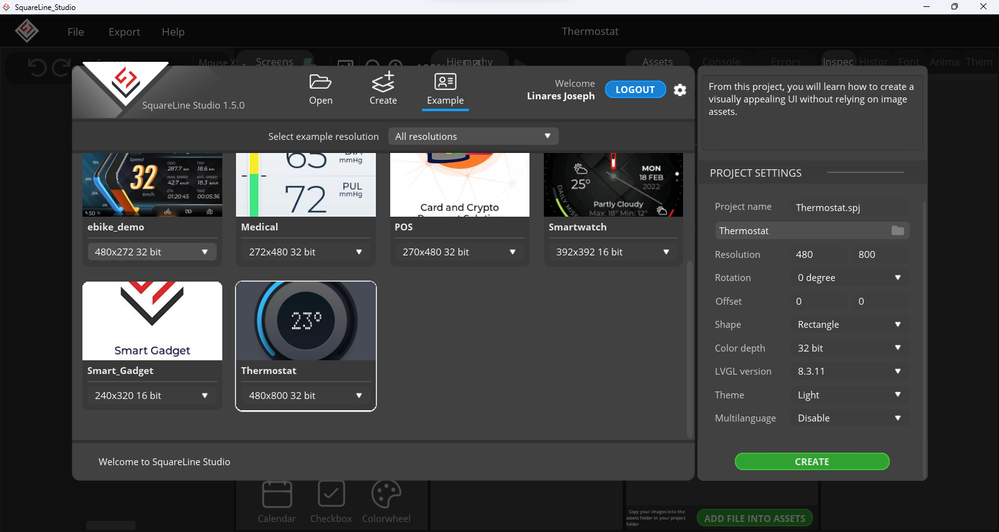
Task: Open the Open project tab
Action: pos(320,89)
